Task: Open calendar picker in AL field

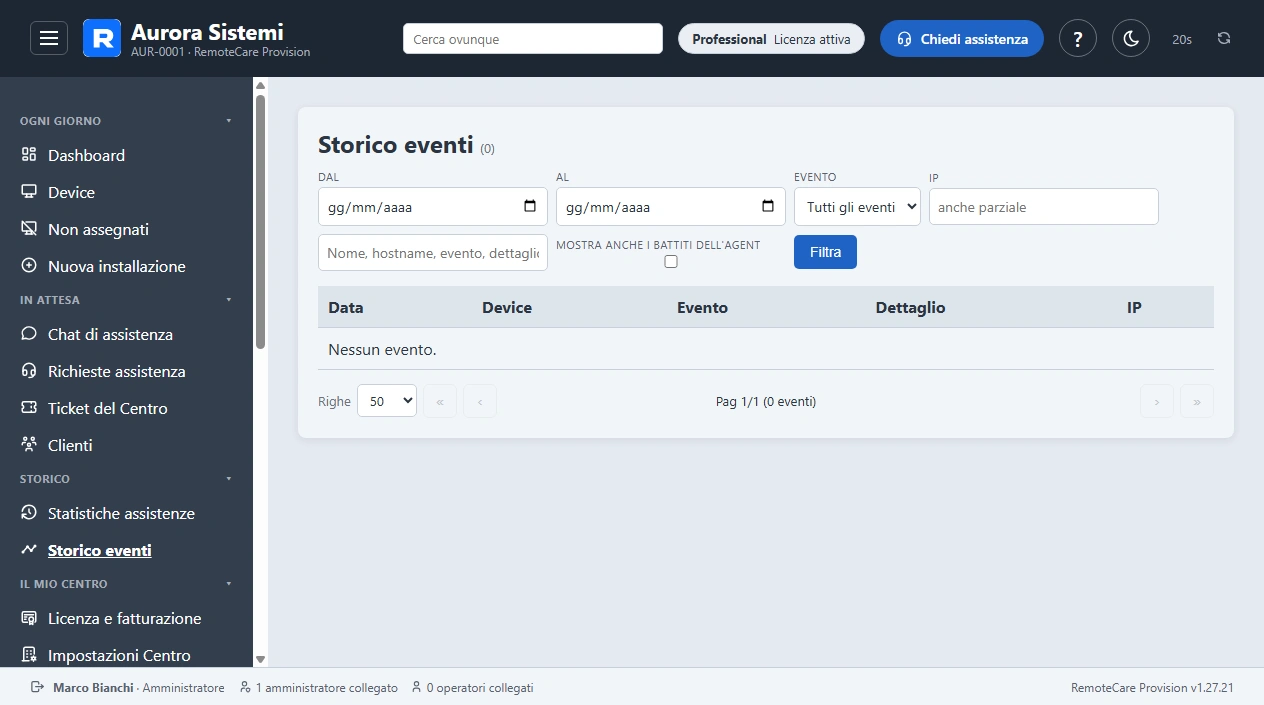Action: click(768, 207)
